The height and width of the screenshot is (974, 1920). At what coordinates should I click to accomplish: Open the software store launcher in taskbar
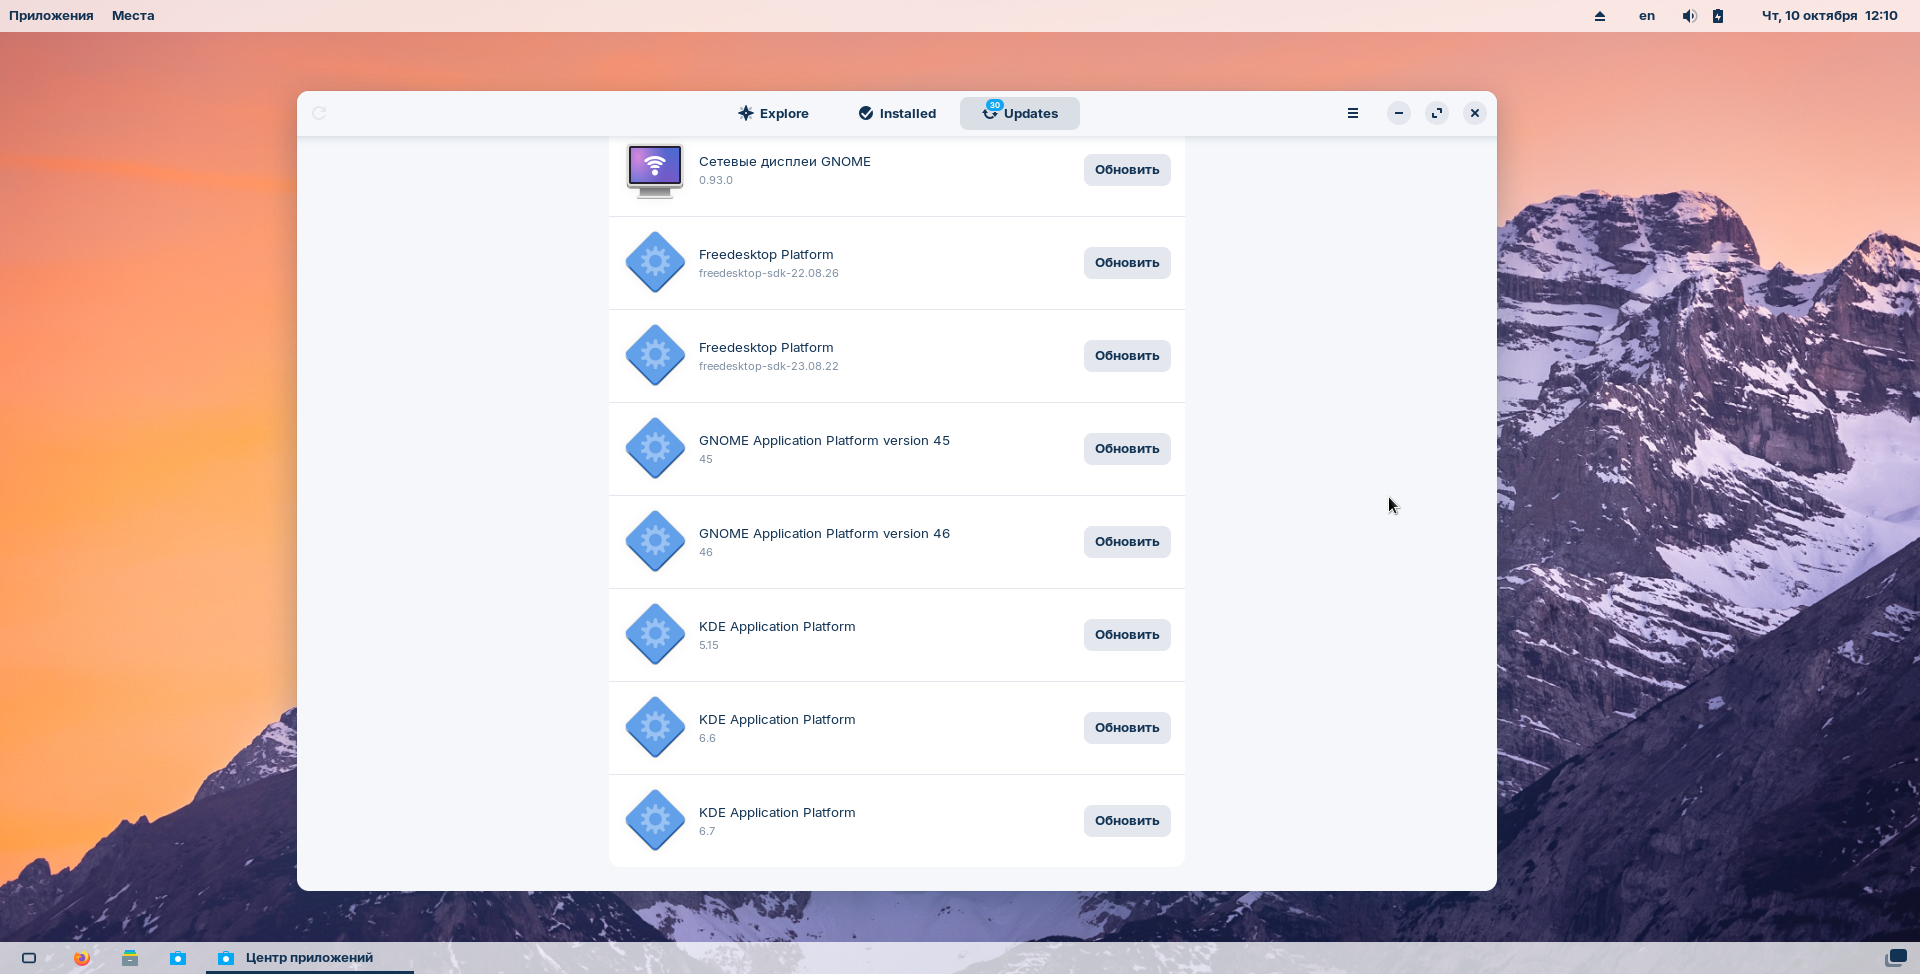[178, 958]
